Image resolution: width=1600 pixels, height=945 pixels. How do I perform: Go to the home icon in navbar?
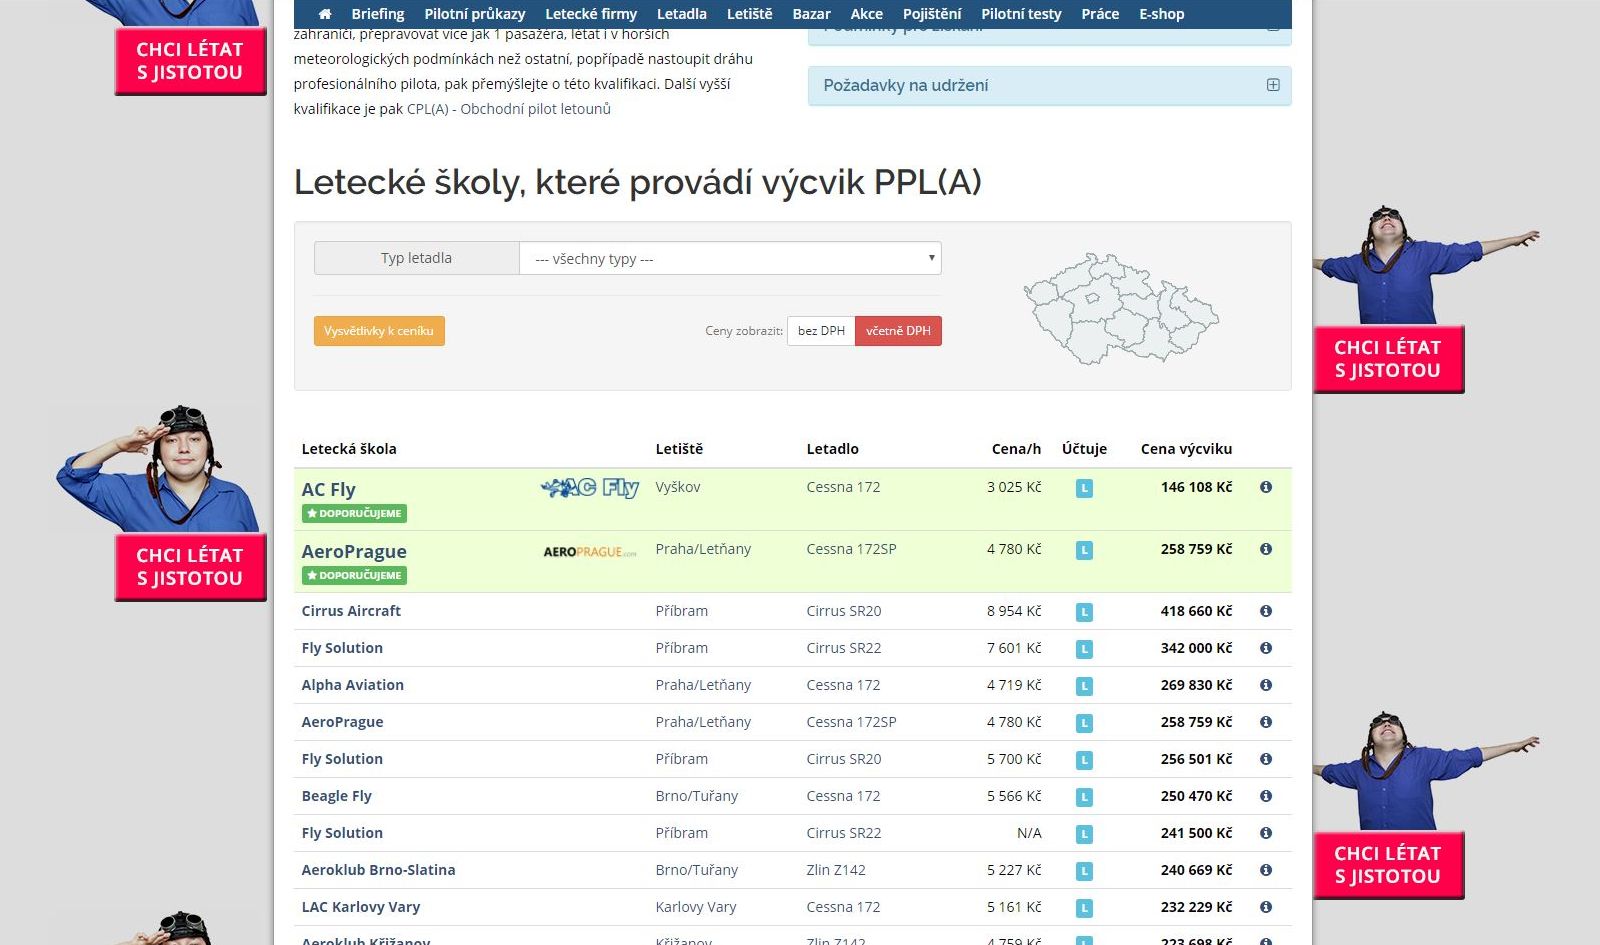pyautogui.click(x=325, y=14)
